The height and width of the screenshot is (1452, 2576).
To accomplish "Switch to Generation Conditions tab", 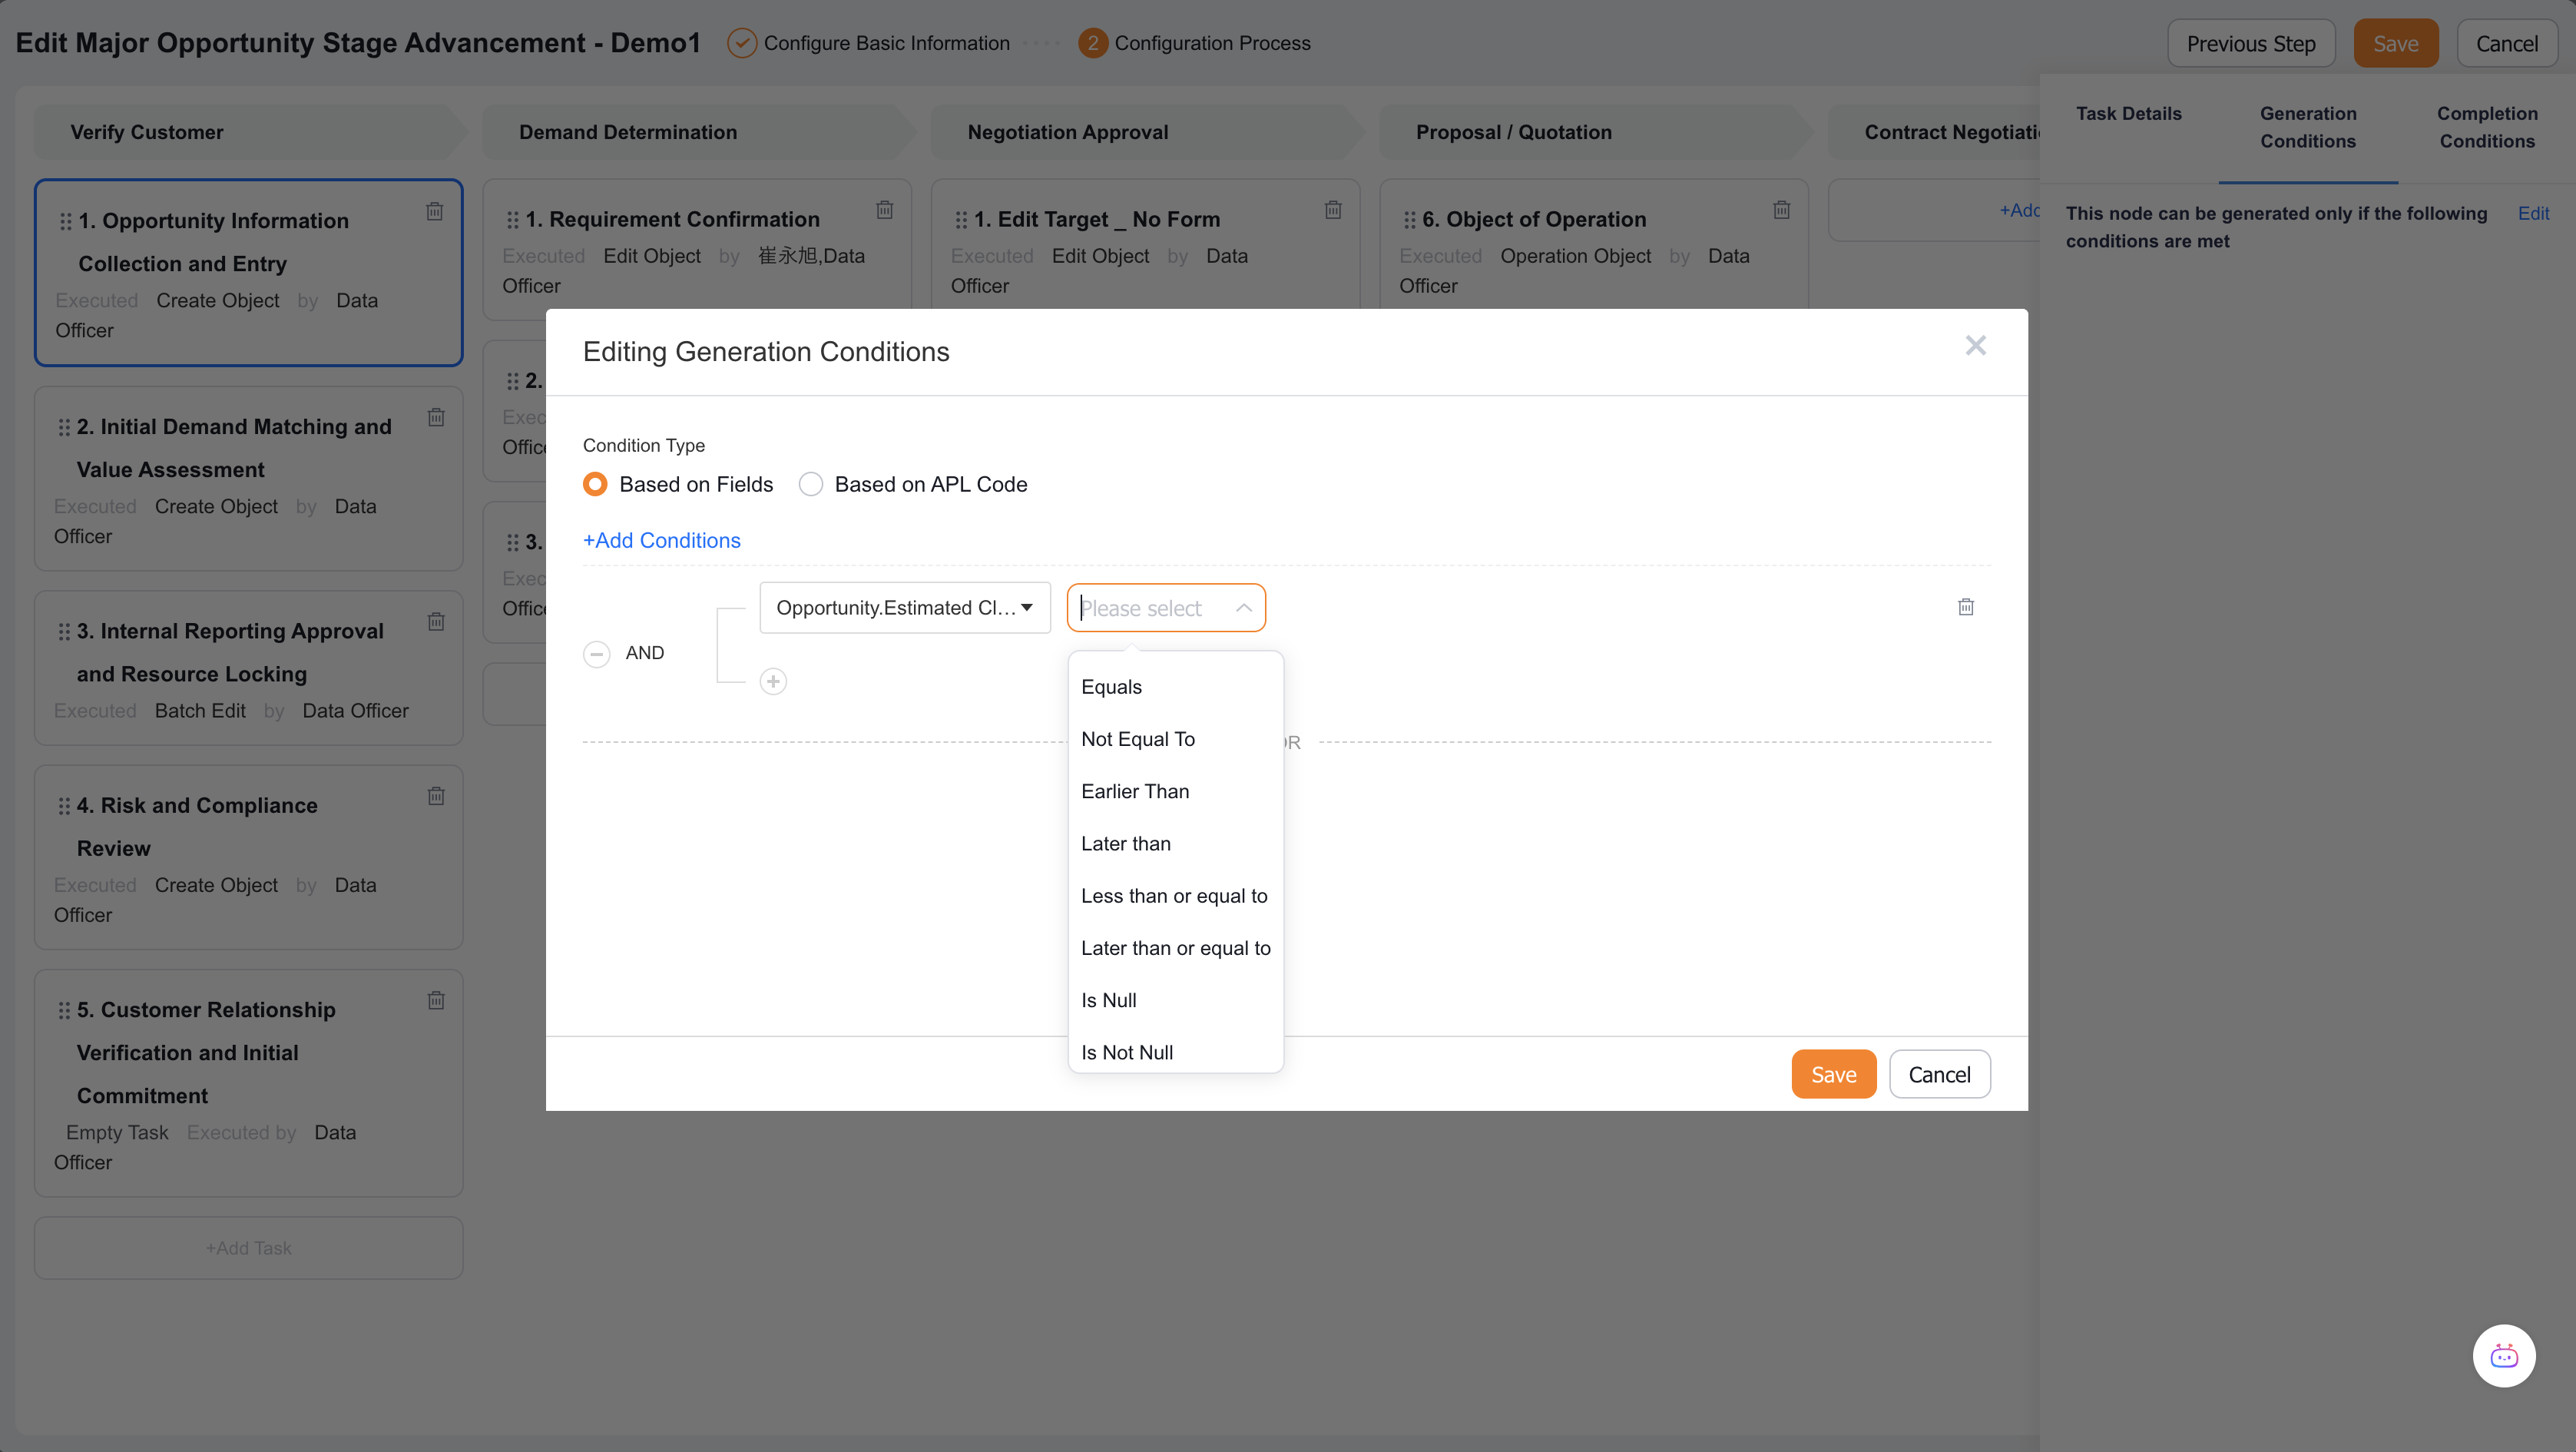I will click(2308, 128).
